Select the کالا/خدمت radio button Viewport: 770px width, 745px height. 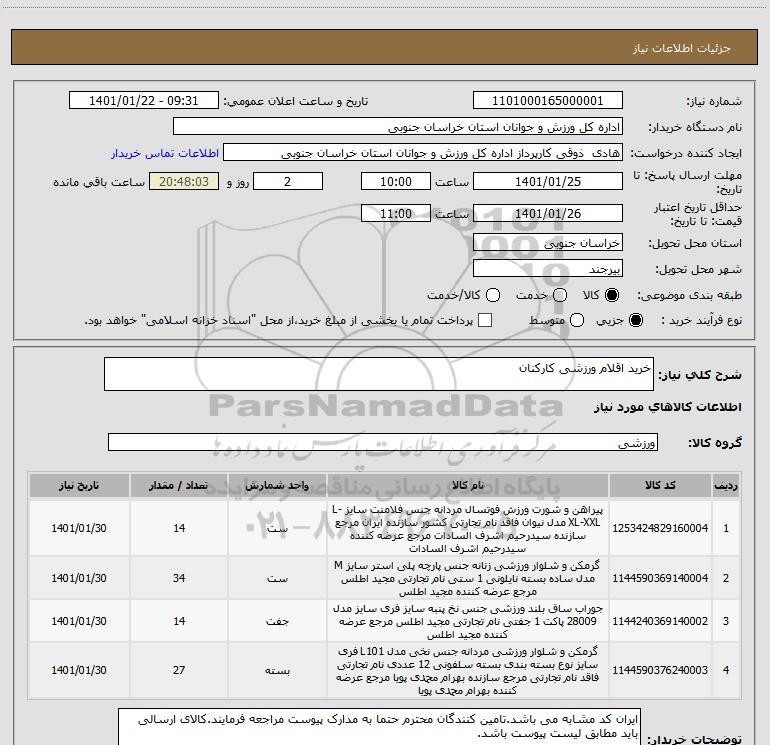[x=493, y=295]
